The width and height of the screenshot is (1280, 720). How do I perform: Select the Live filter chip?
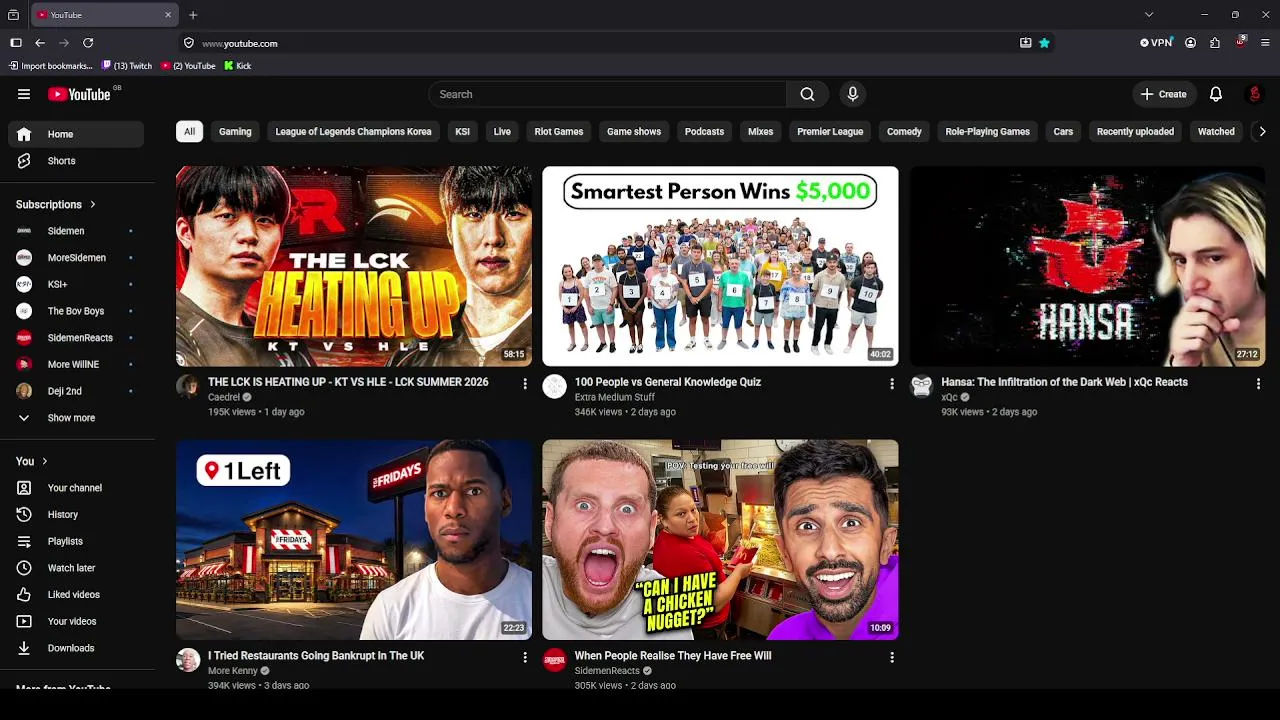point(502,131)
